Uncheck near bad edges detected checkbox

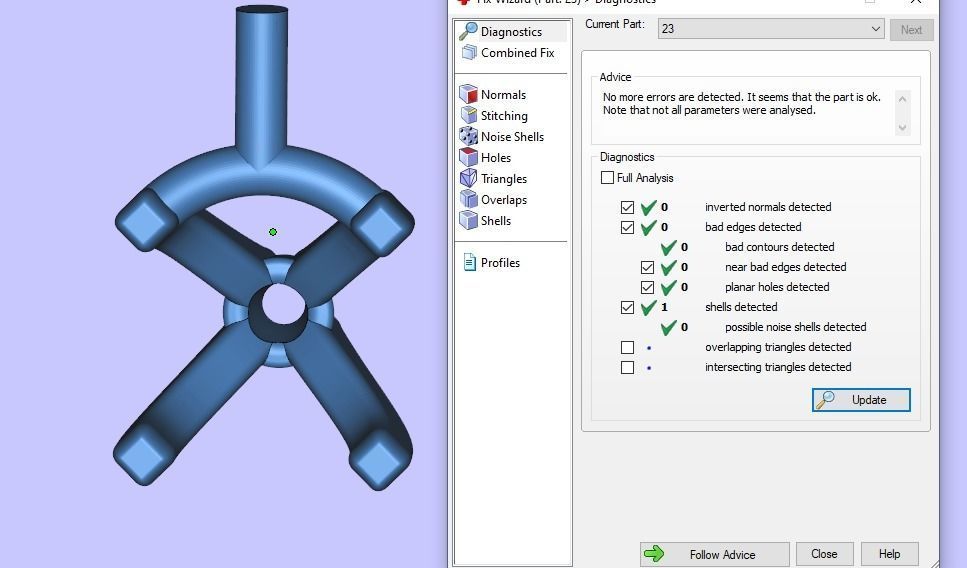point(647,267)
